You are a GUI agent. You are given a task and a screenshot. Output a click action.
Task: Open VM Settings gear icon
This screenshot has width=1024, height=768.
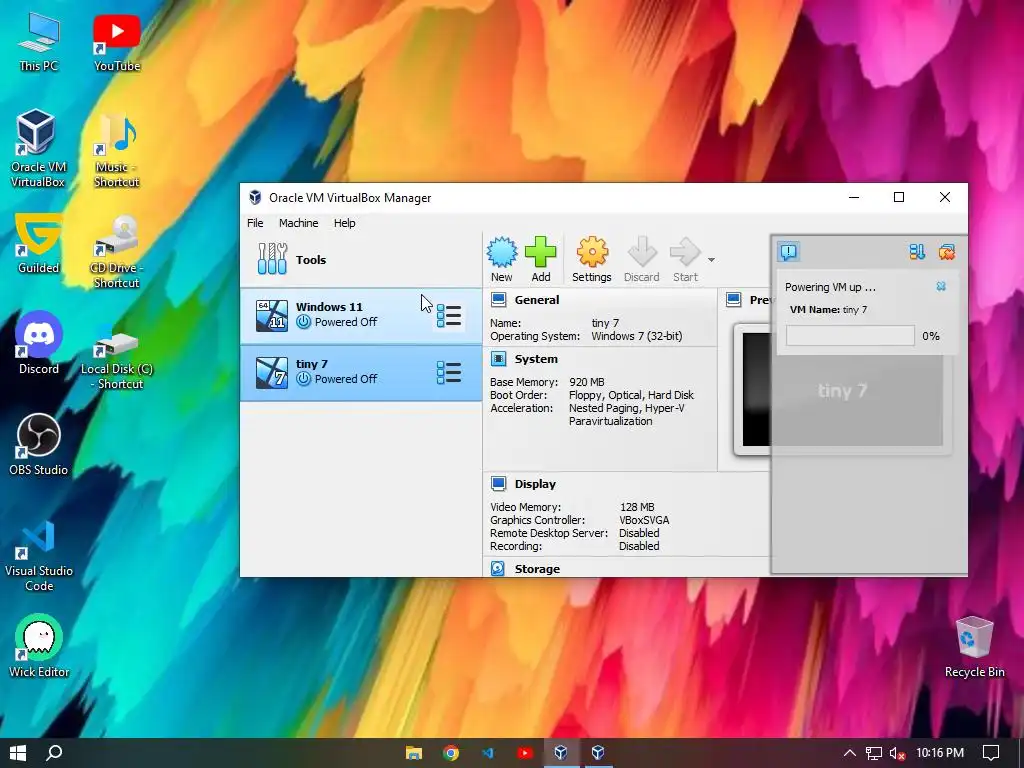pyautogui.click(x=592, y=259)
